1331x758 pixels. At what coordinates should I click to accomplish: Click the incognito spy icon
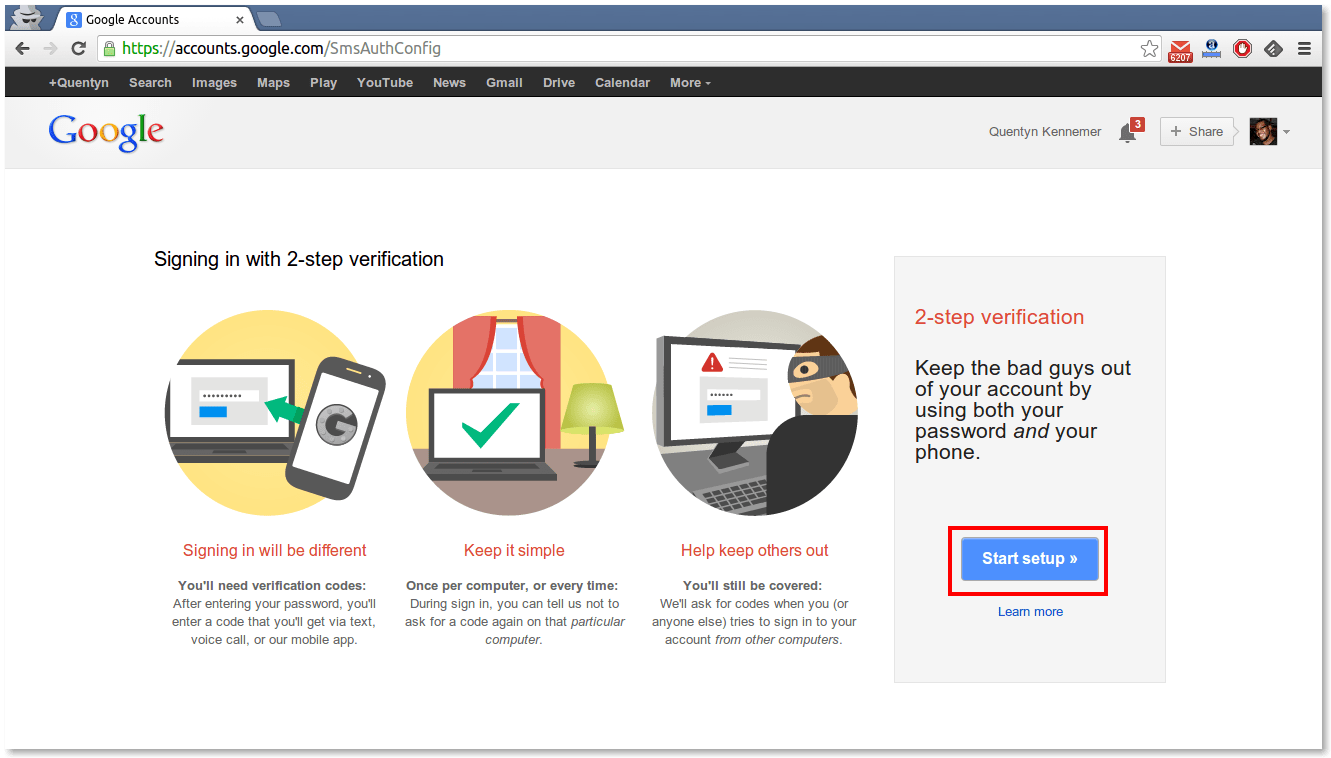point(27,17)
